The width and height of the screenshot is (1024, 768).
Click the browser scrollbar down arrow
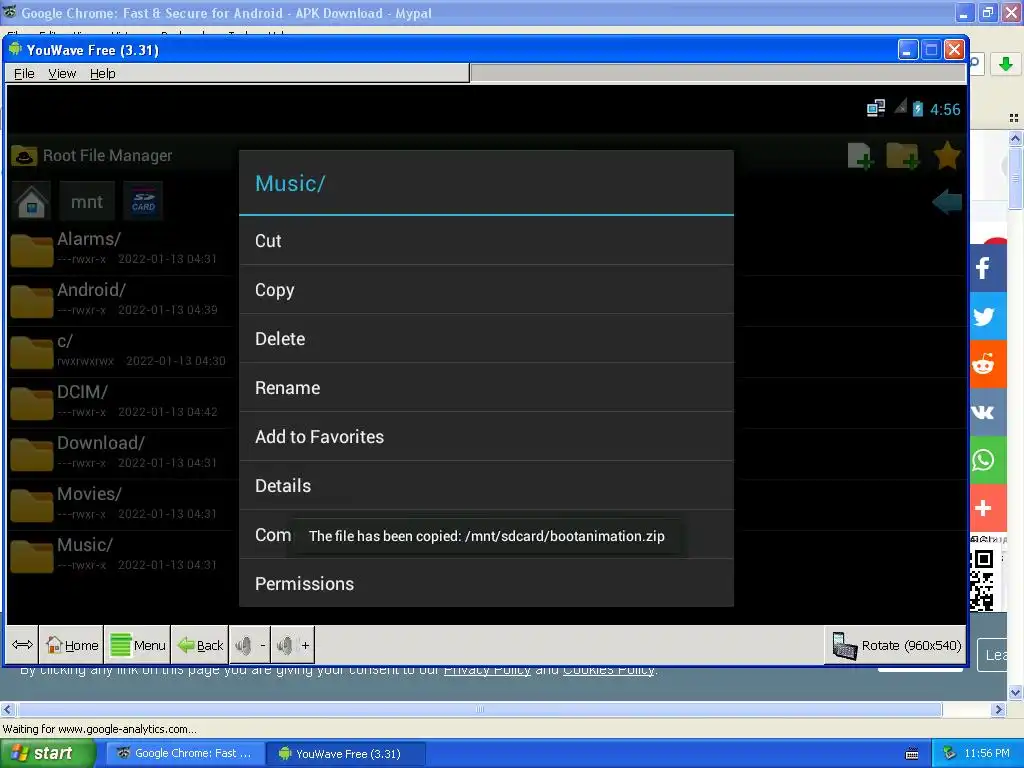click(x=1015, y=692)
